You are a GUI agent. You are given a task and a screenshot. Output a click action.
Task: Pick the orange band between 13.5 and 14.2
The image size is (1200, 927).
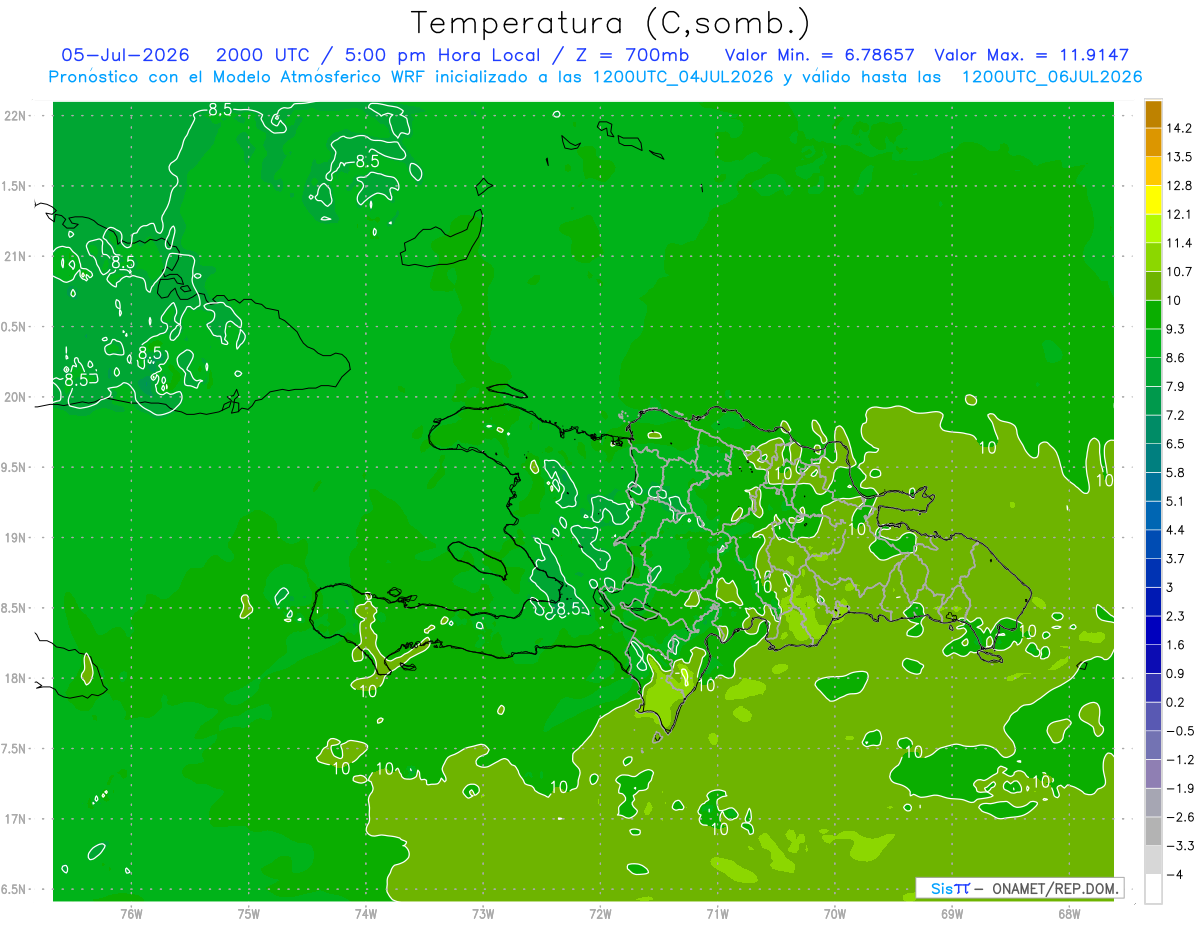[x=1153, y=143]
